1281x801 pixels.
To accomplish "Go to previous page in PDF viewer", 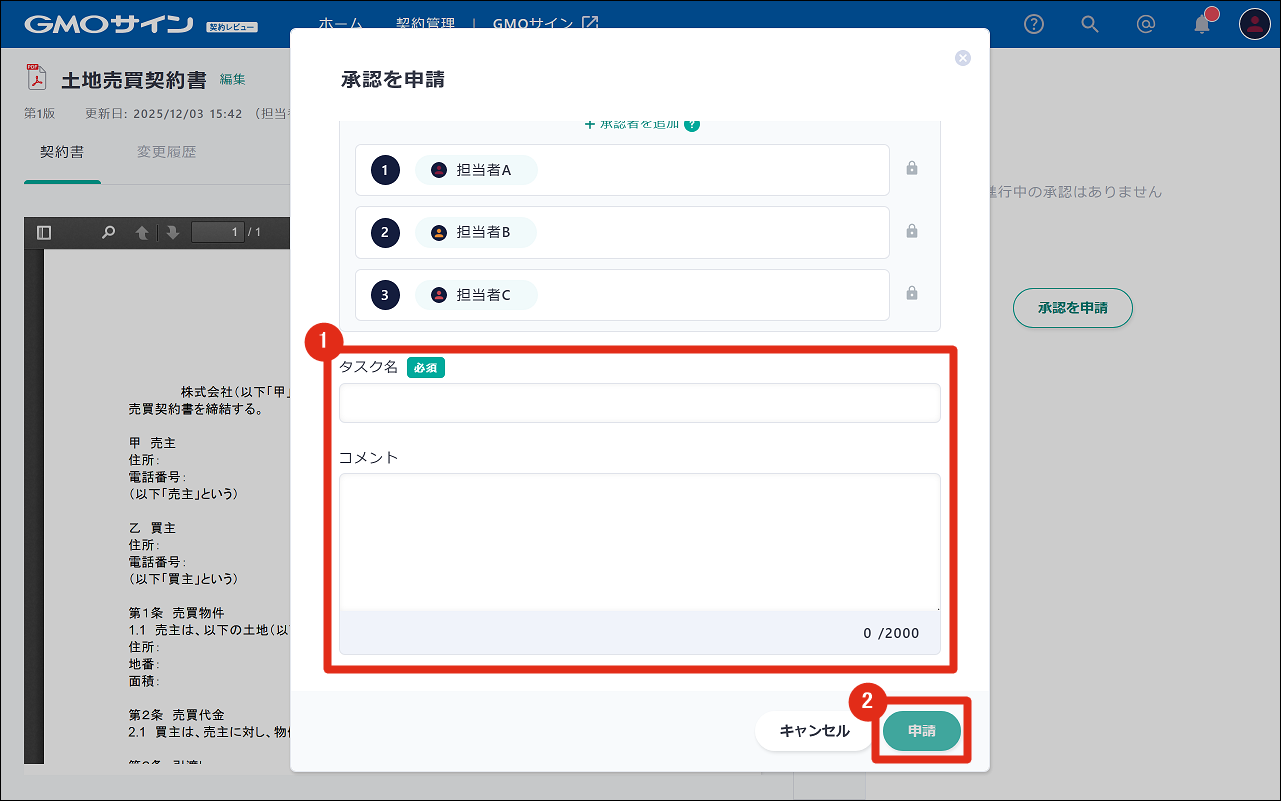I will pos(142,233).
